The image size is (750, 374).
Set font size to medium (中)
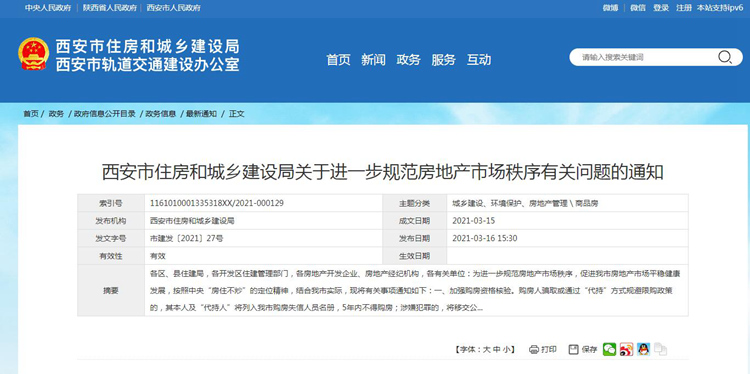tap(497, 350)
